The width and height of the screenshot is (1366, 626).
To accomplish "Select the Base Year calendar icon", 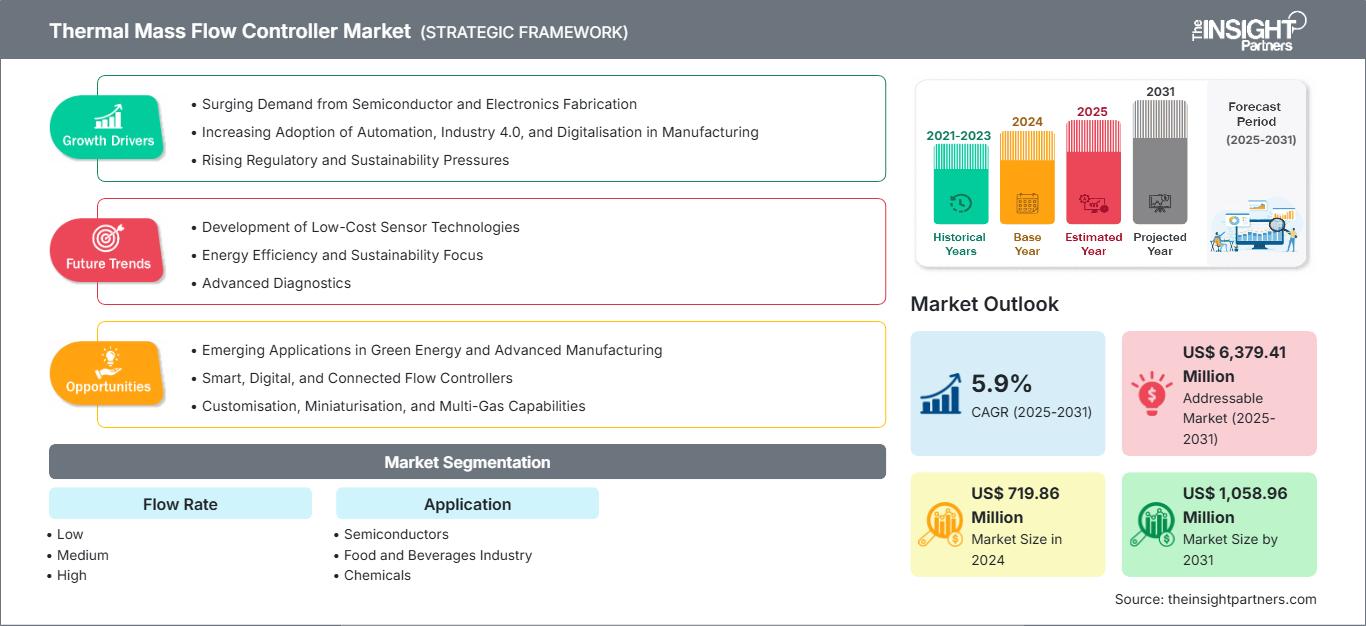I will click(x=1026, y=200).
